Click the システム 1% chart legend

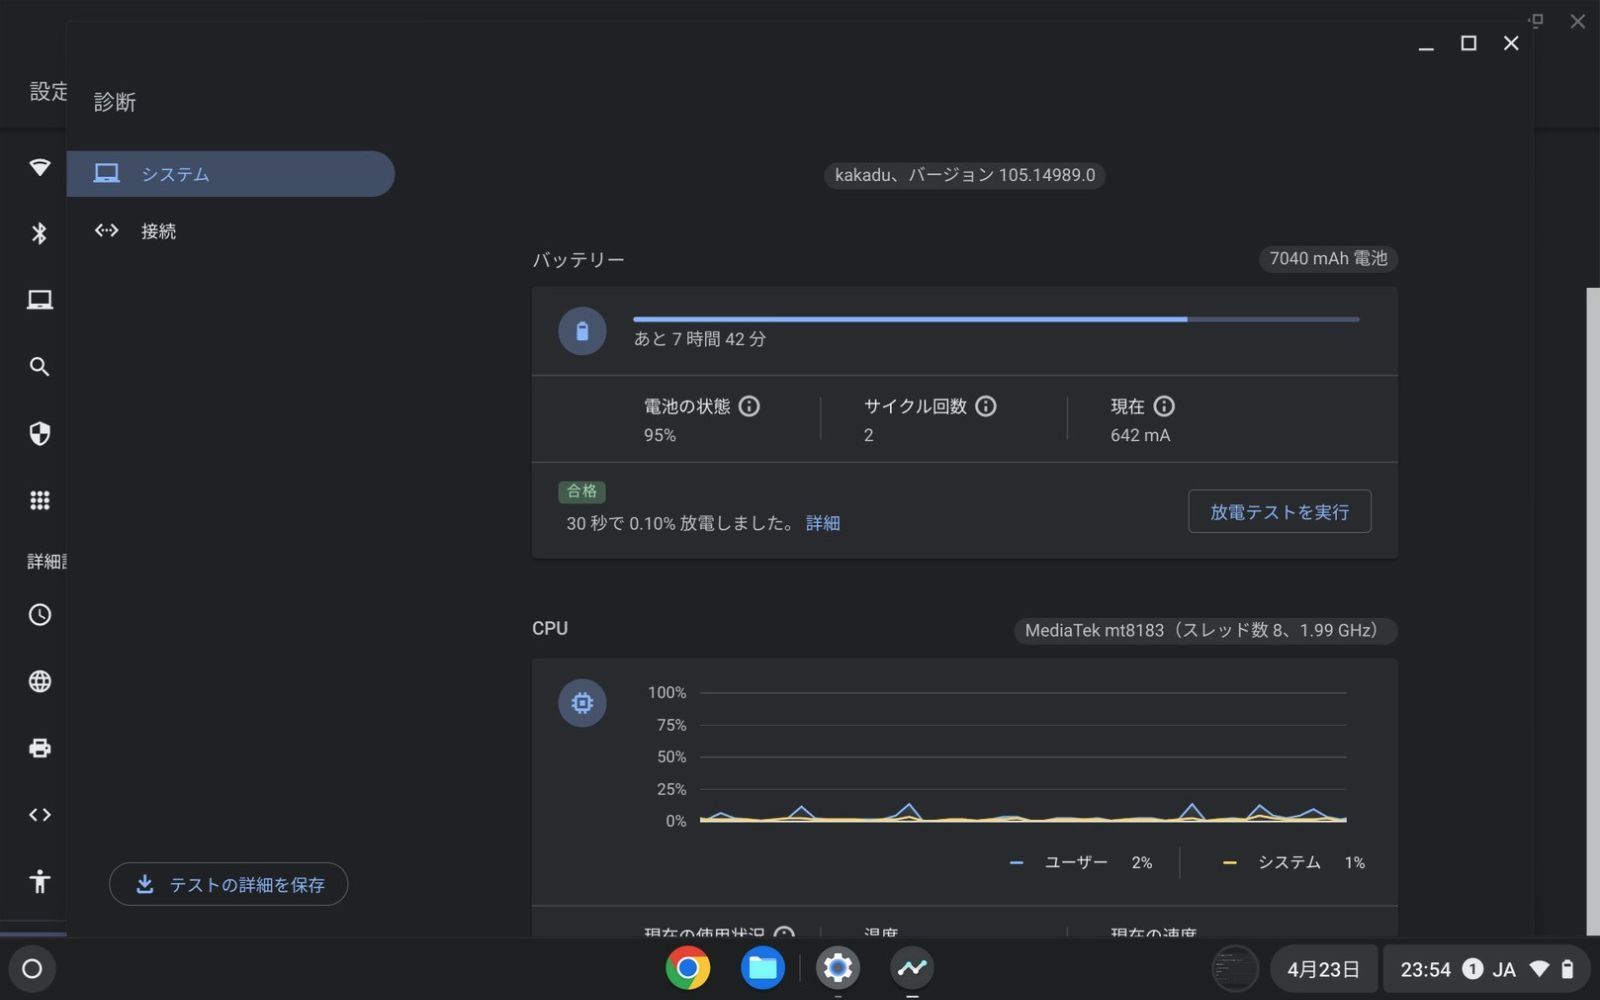(1294, 862)
